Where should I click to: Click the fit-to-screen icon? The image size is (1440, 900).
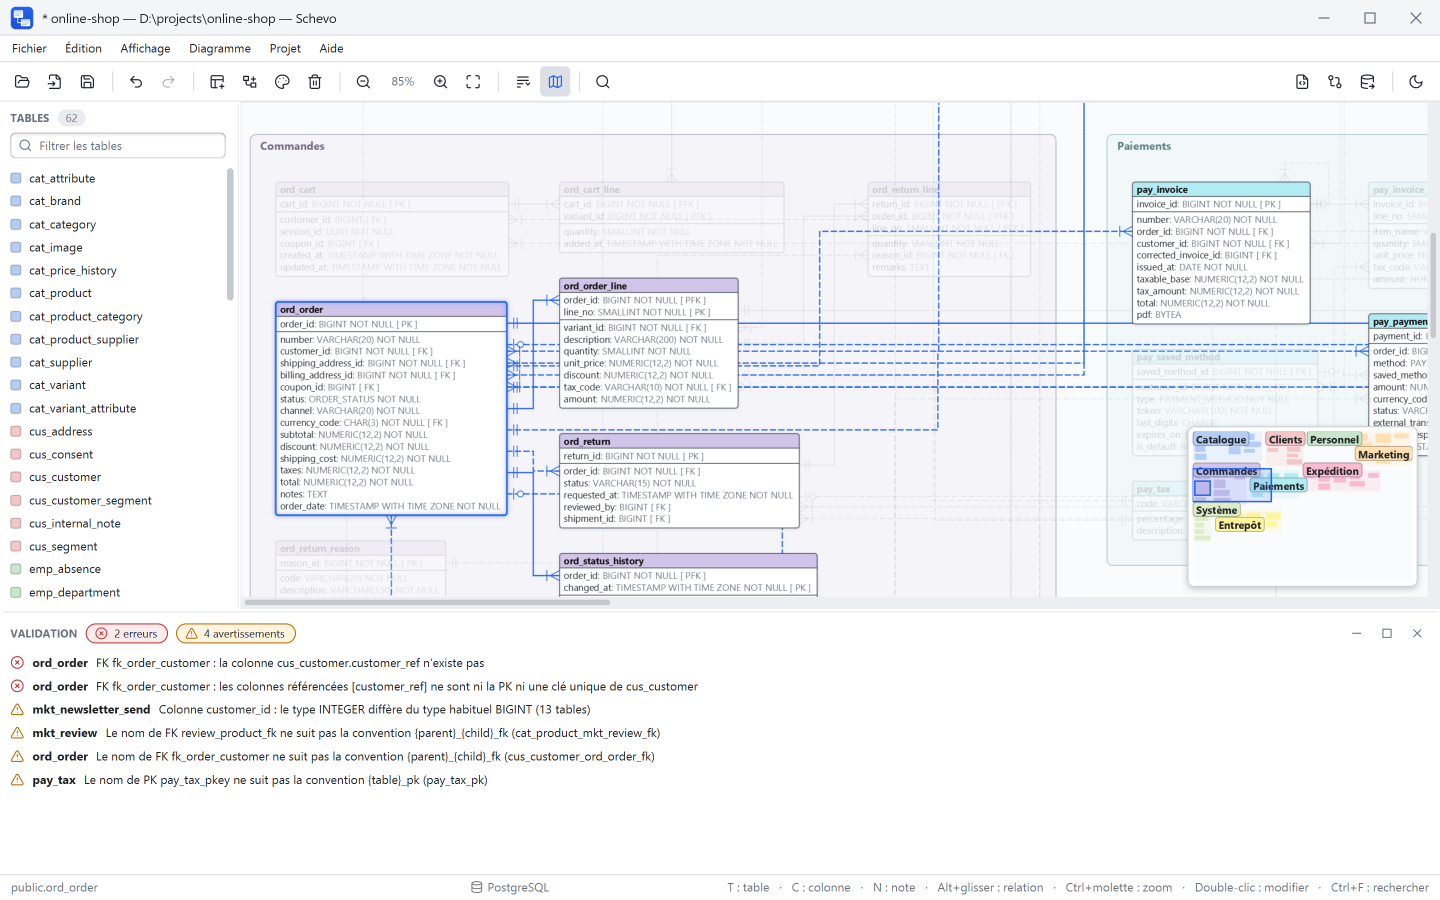(473, 82)
